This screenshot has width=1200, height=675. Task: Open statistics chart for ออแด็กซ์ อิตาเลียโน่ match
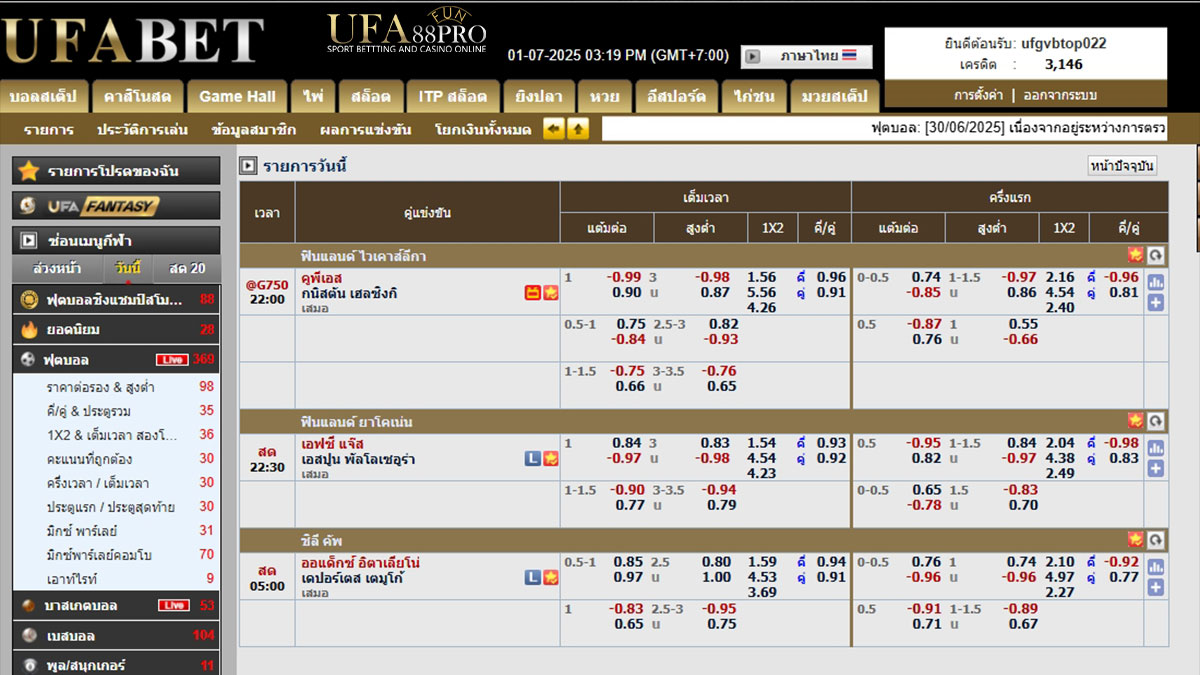click(x=1156, y=567)
